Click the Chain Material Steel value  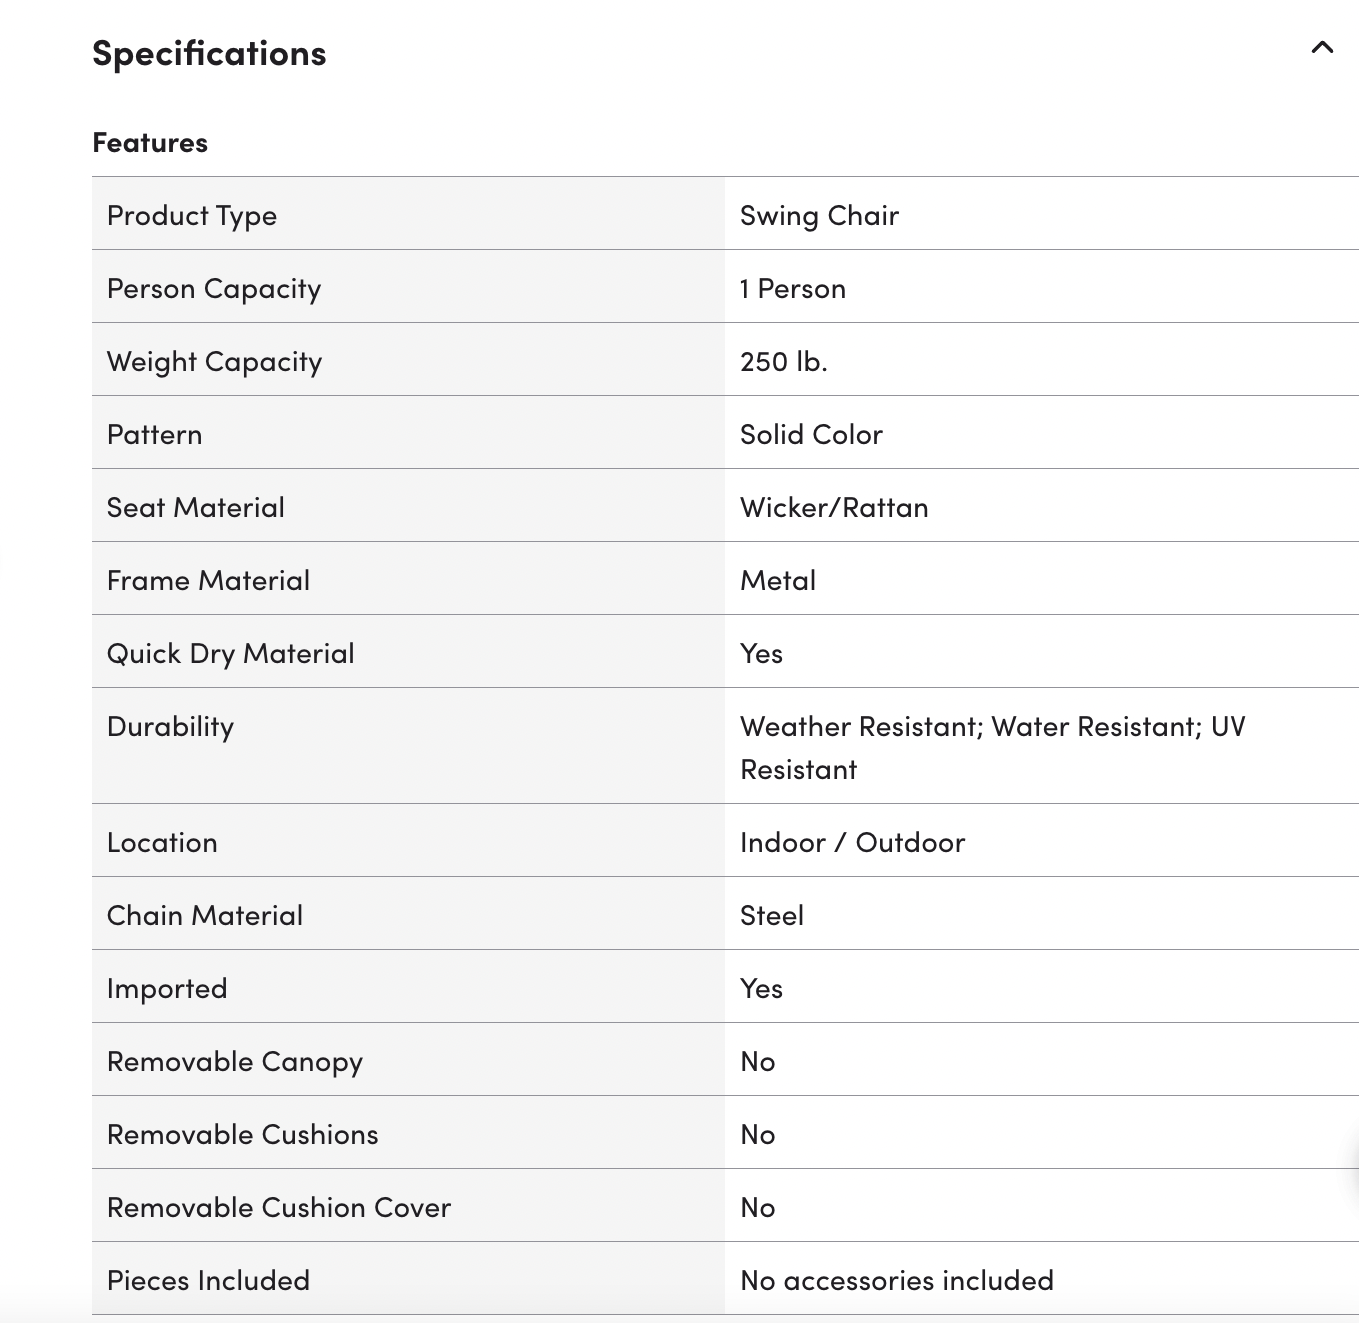click(x=772, y=915)
